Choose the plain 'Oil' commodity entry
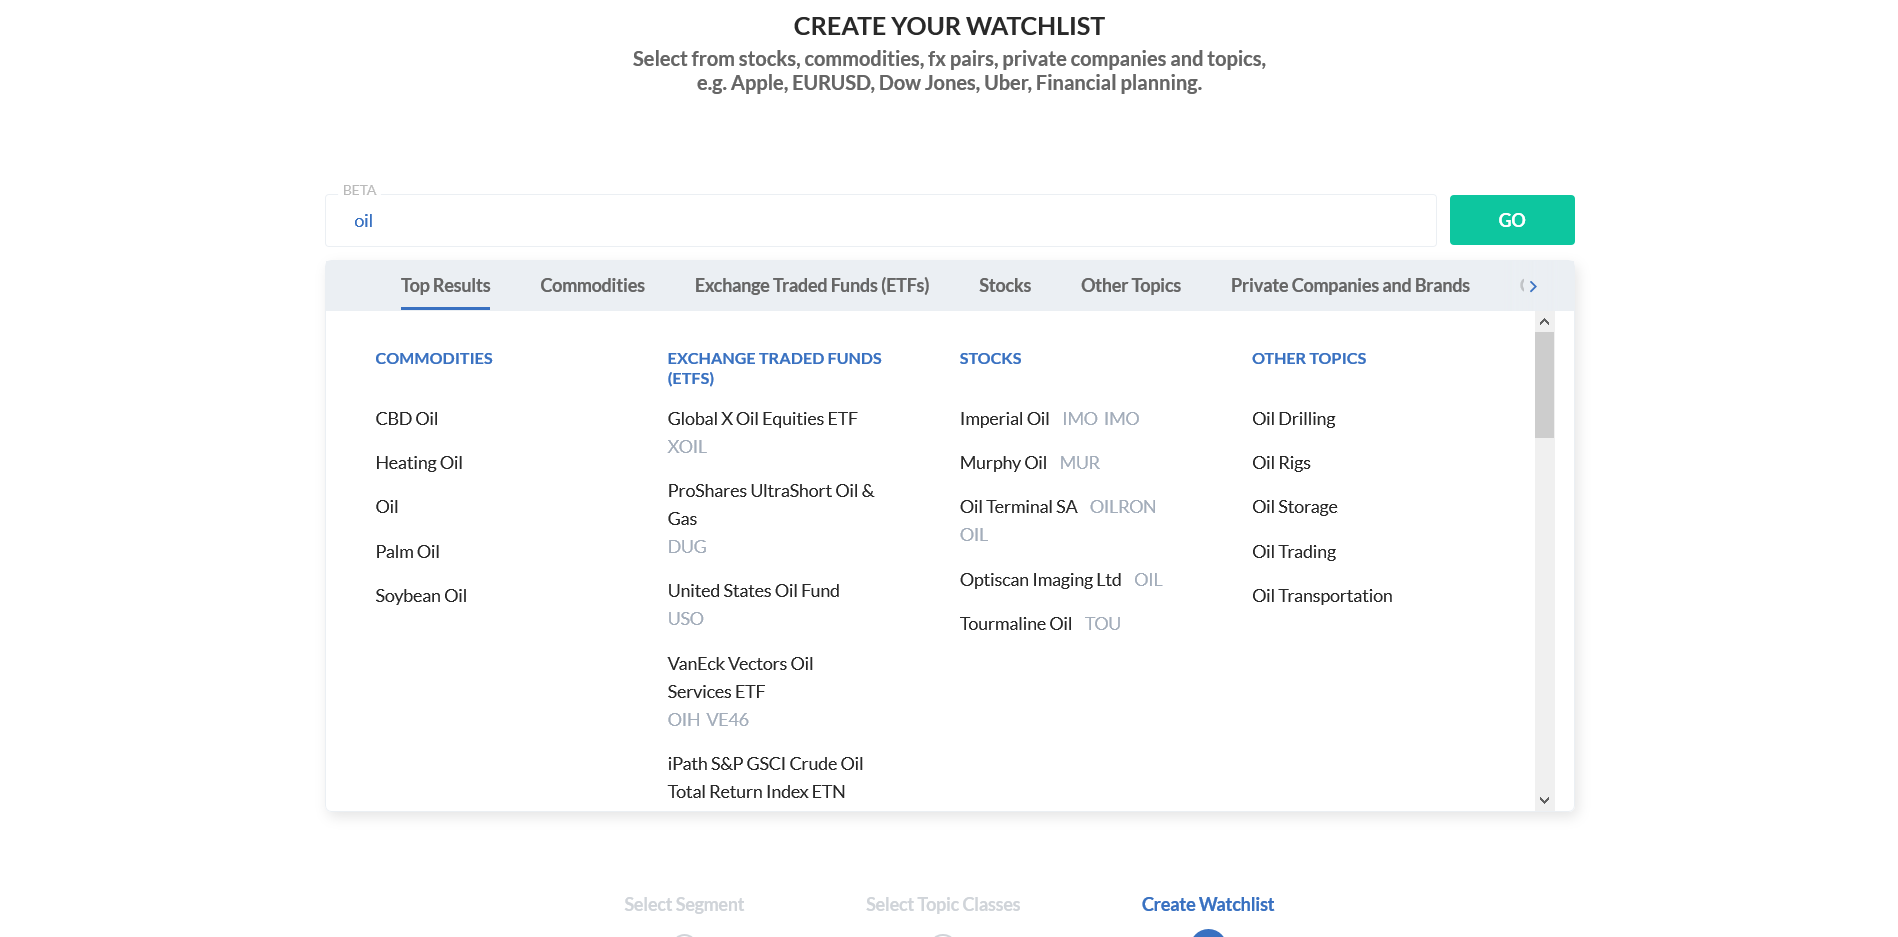The height and width of the screenshot is (937, 1898). click(x=386, y=507)
